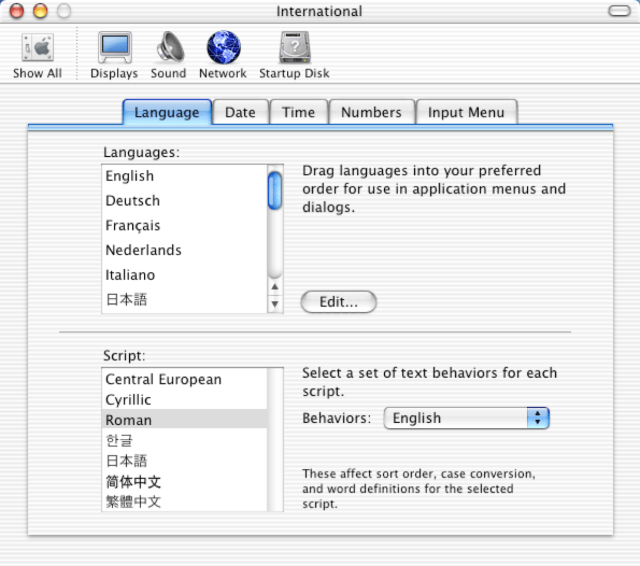
Task: Click the Languages list scroll down arrow
Action: tap(275, 304)
